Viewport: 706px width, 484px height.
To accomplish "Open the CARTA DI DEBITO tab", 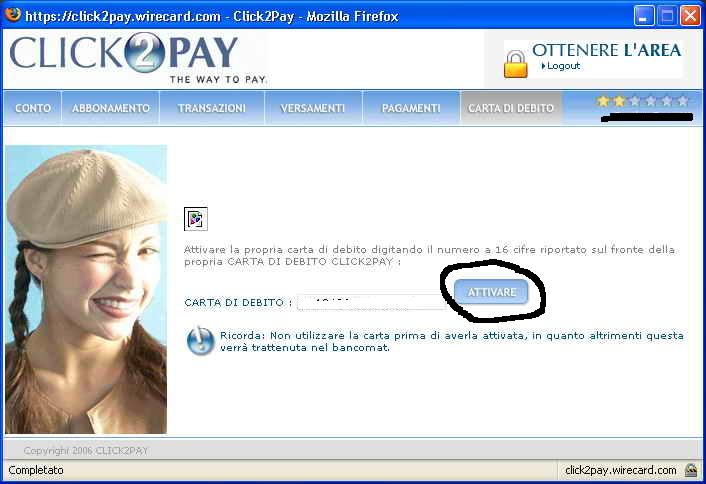I will tap(511, 108).
